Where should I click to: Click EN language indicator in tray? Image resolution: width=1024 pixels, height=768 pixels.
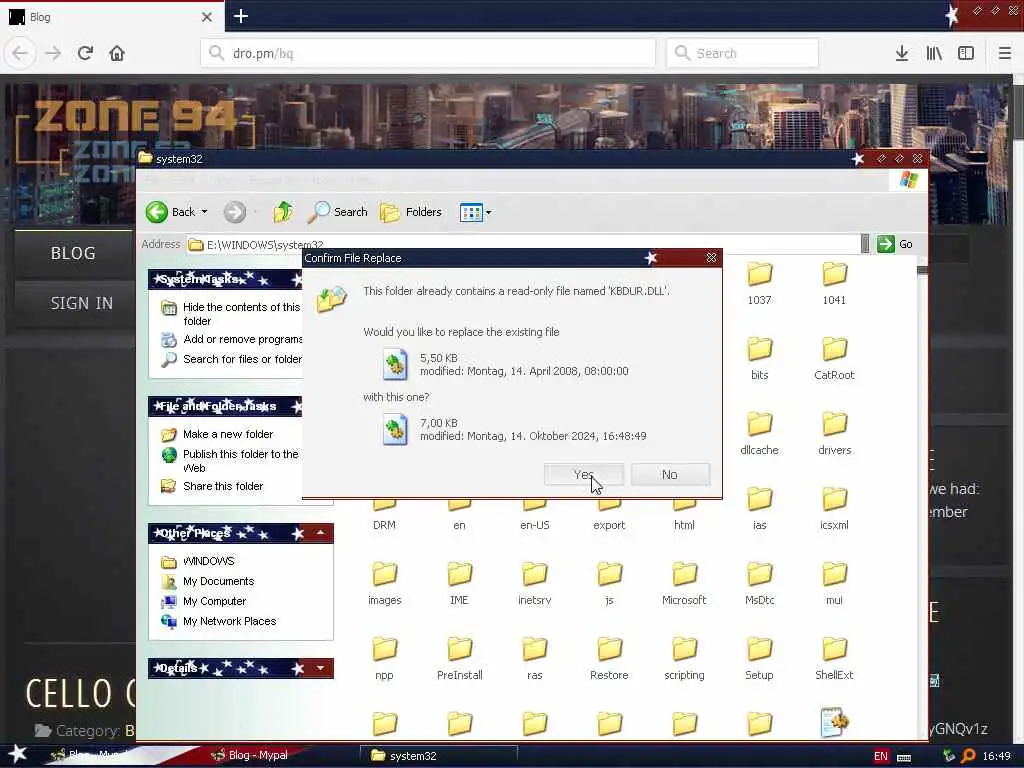click(x=880, y=756)
